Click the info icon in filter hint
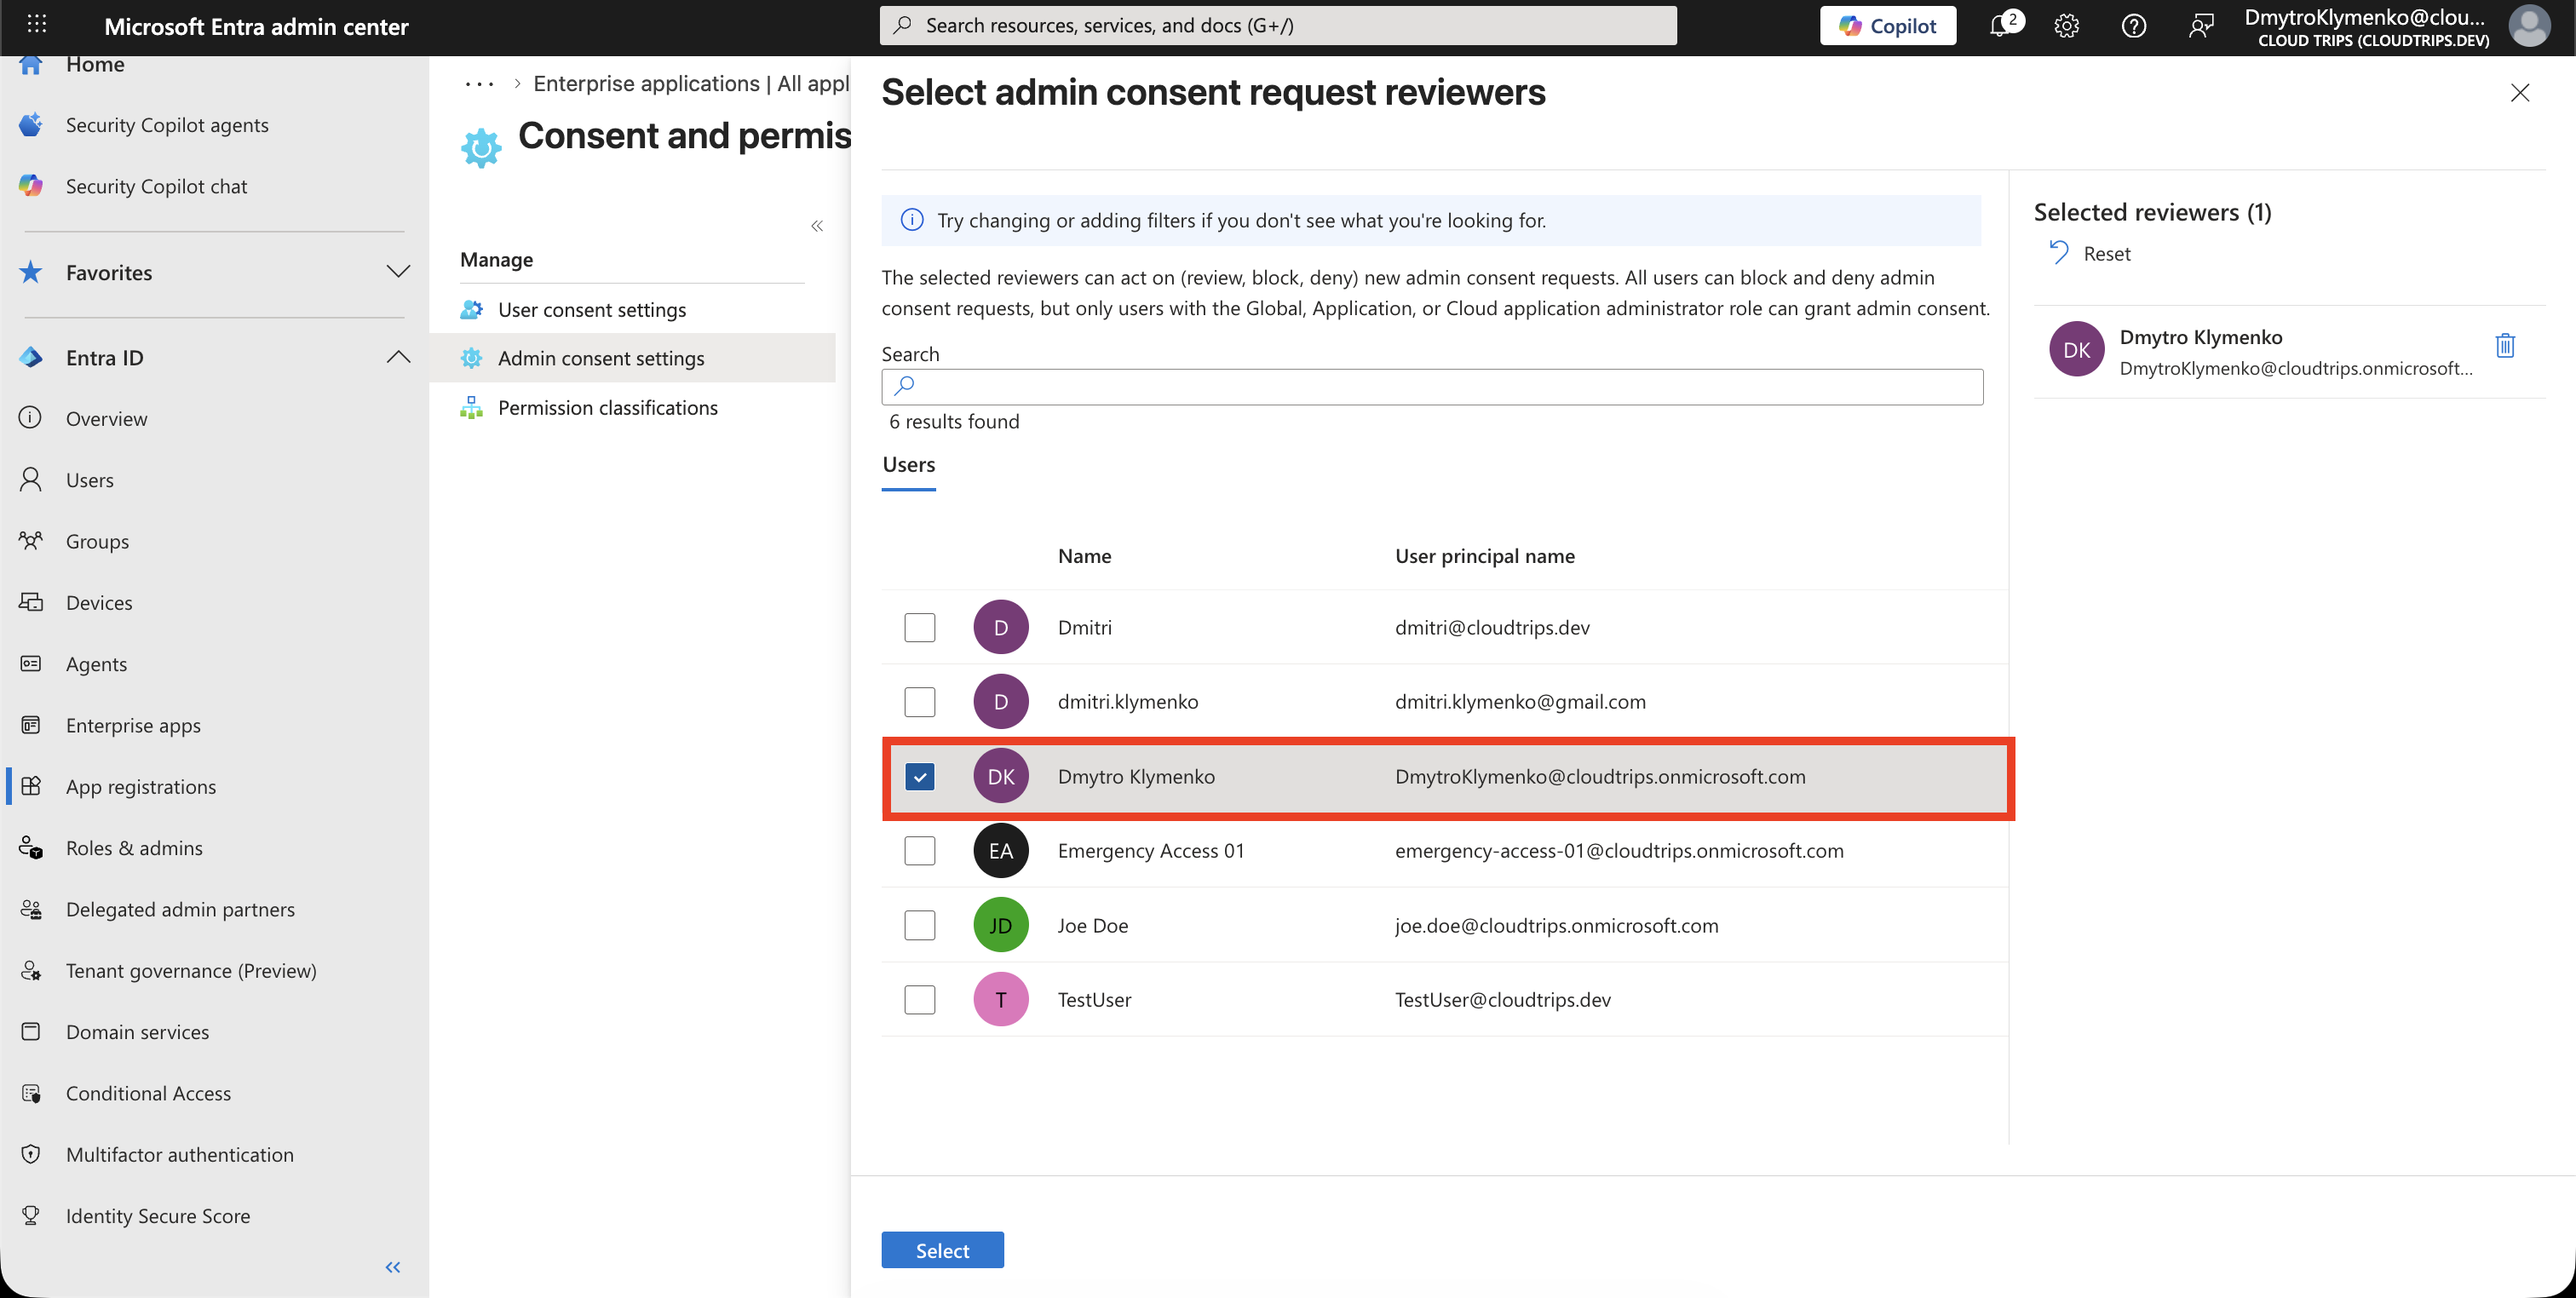The width and height of the screenshot is (2576, 1298). click(x=912, y=220)
